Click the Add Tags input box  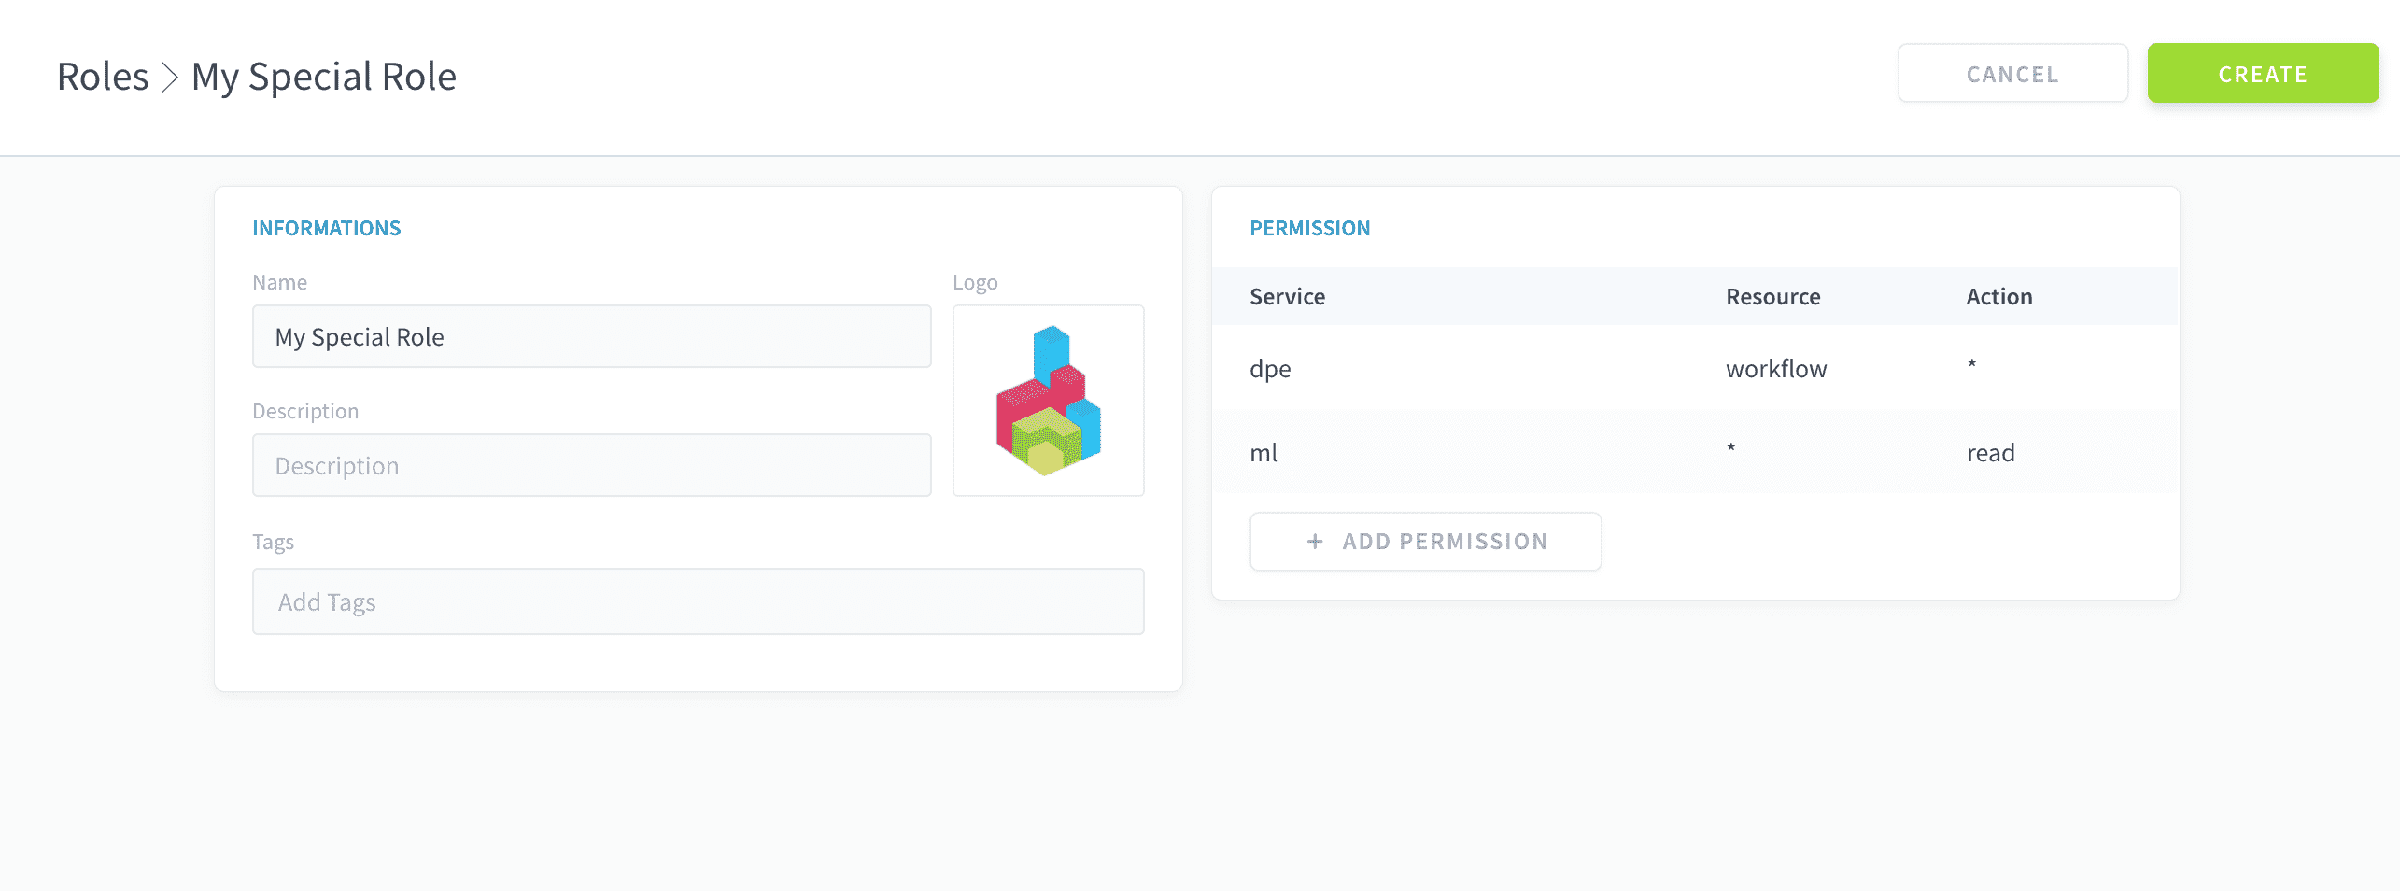(x=698, y=602)
